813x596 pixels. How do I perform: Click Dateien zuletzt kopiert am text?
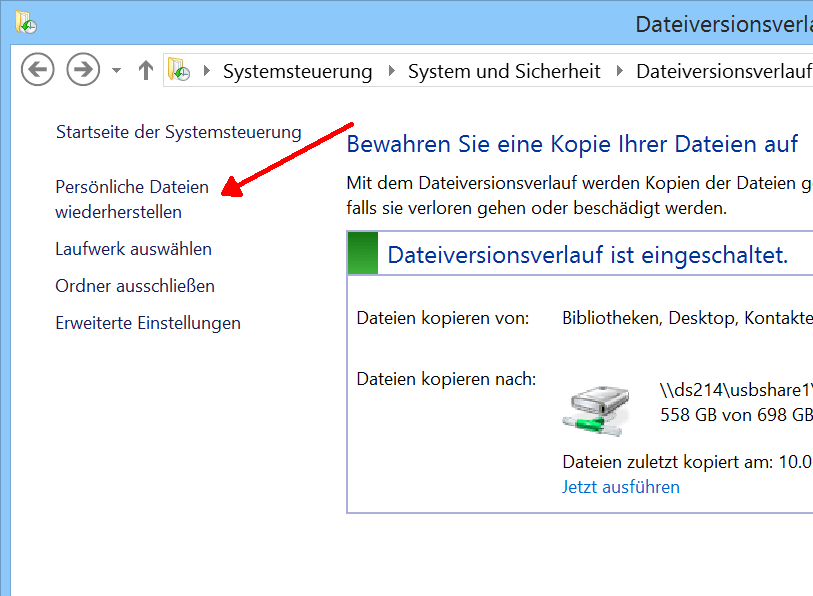point(688,462)
